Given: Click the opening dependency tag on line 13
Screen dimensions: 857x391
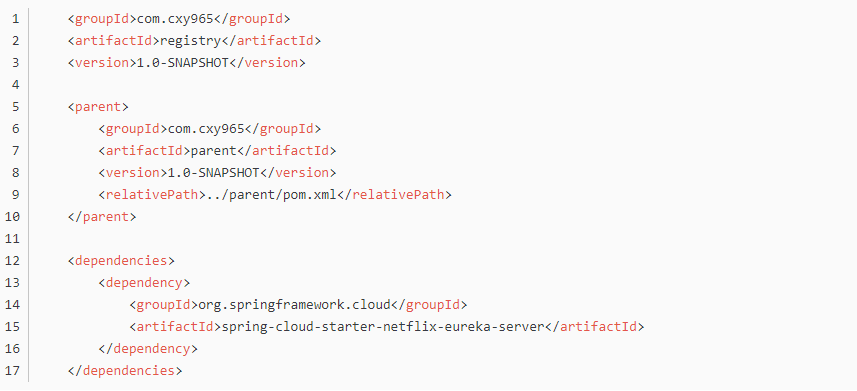Looking at the screenshot, I should point(144,283).
